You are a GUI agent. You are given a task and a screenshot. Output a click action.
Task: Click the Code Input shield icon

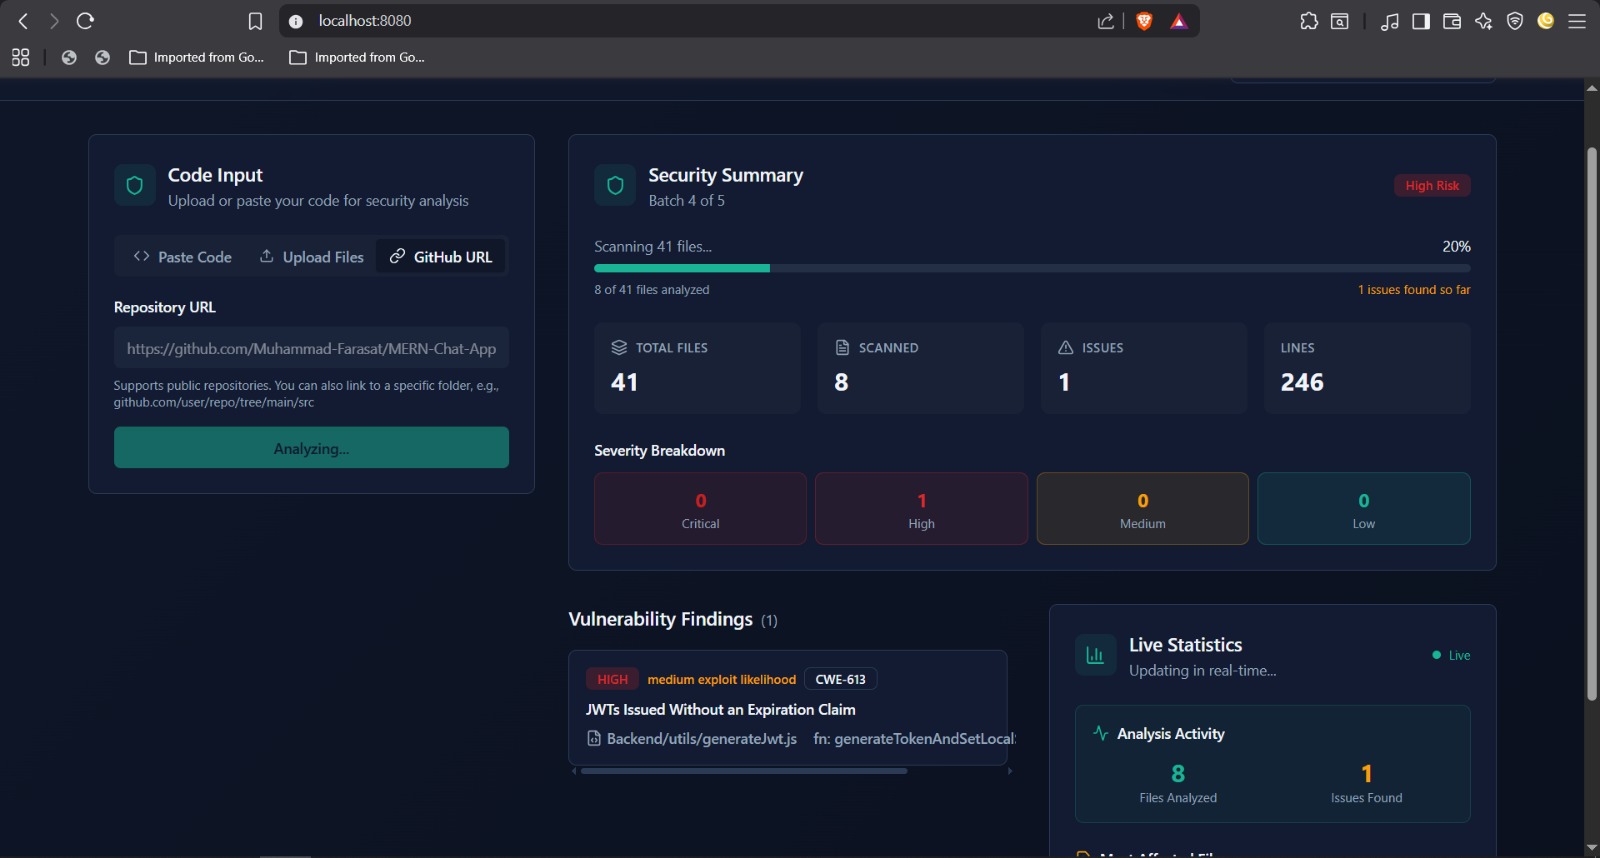135,185
